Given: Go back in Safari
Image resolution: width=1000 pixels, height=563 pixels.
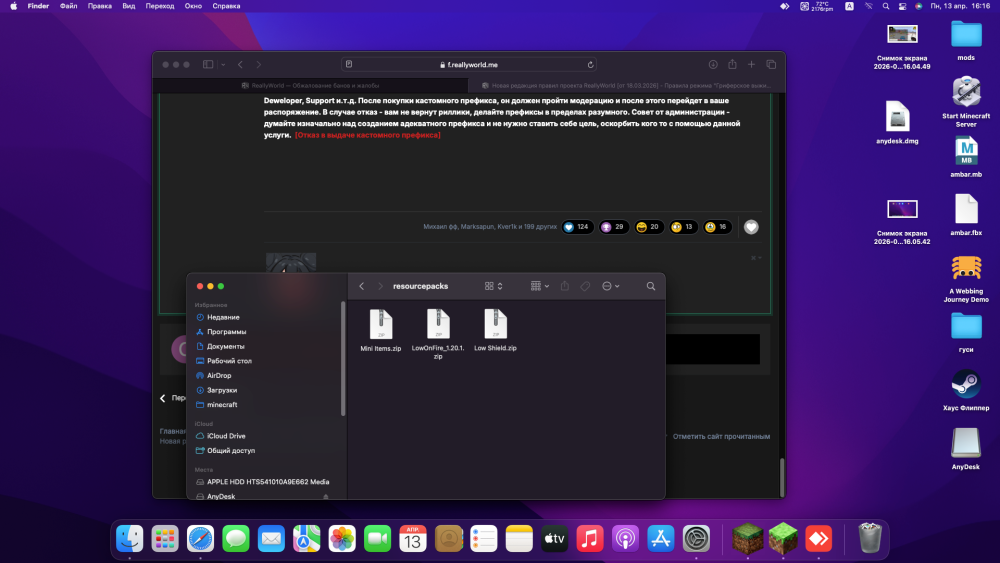Looking at the screenshot, I should pos(240,64).
